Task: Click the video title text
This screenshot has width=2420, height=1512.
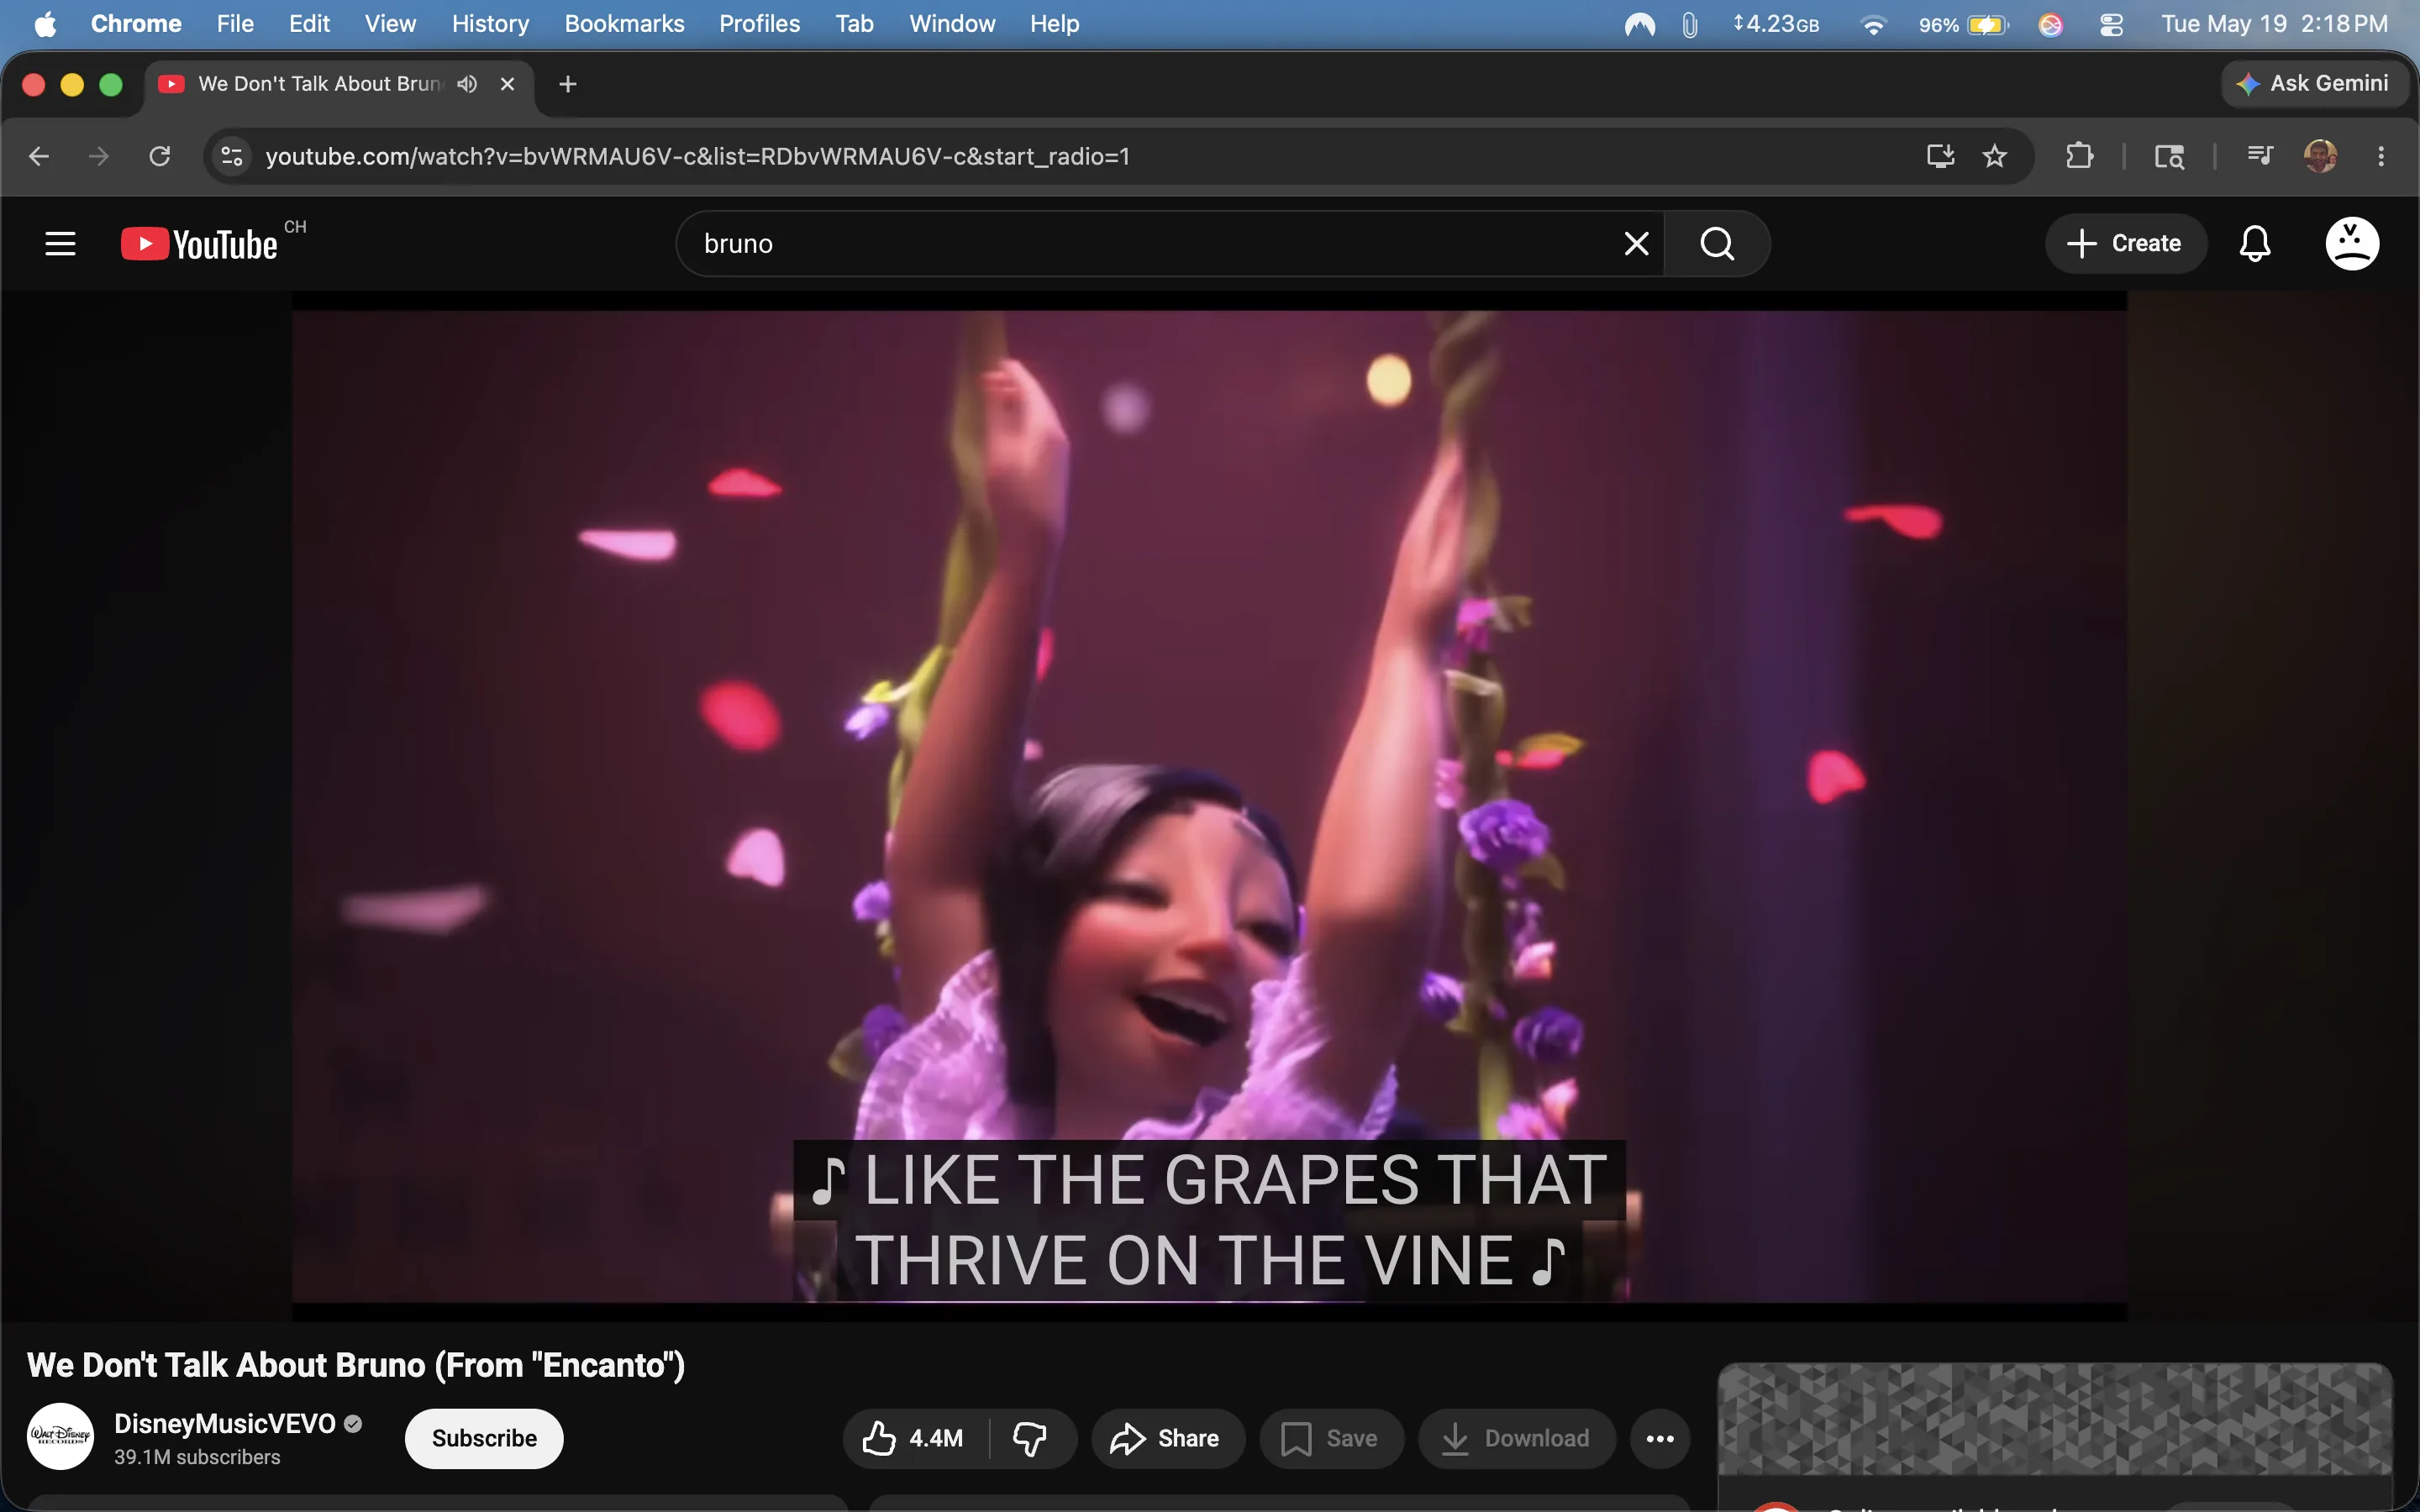Action: (x=356, y=1365)
